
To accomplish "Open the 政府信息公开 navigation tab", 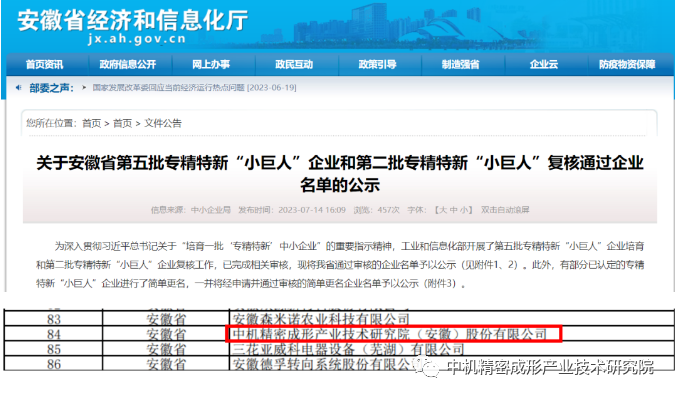I will tap(128, 65).
